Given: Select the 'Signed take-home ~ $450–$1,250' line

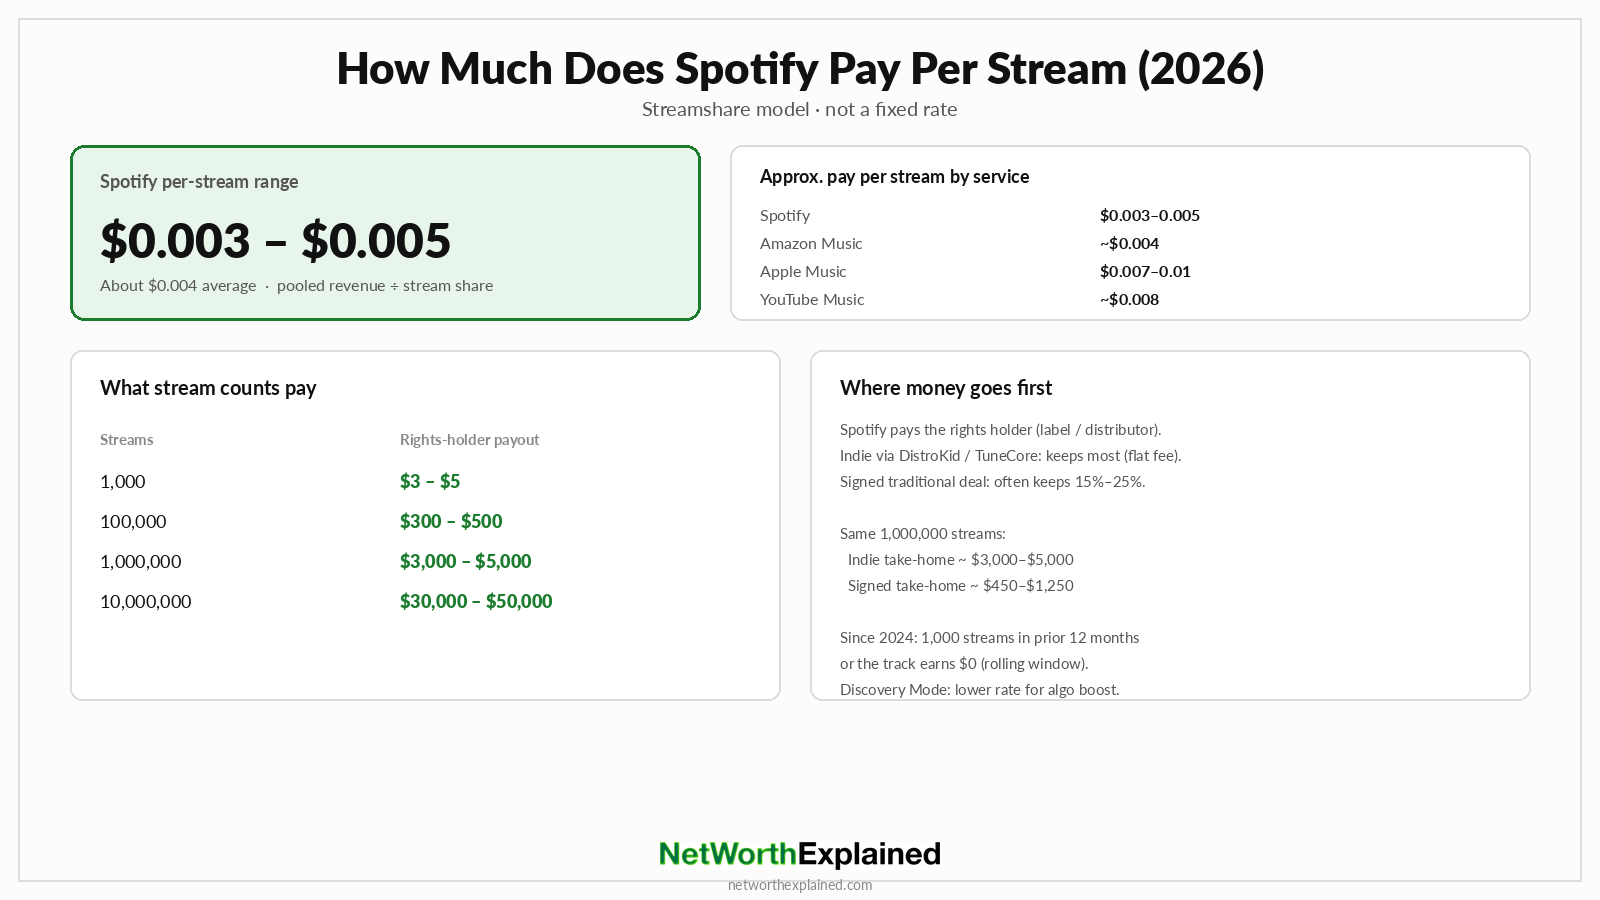Looking at the screenshot, I should point(961,586).
